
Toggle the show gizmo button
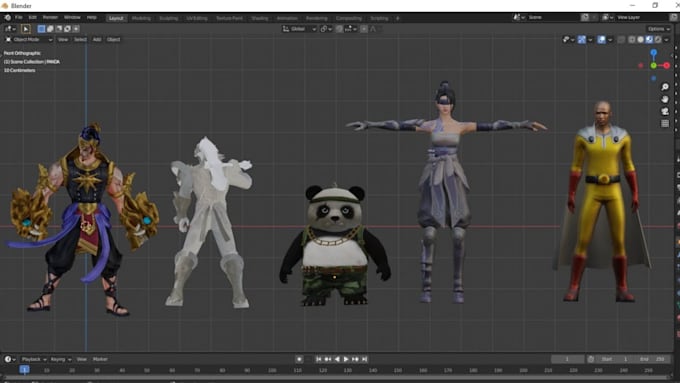click(x=582, y=39)
